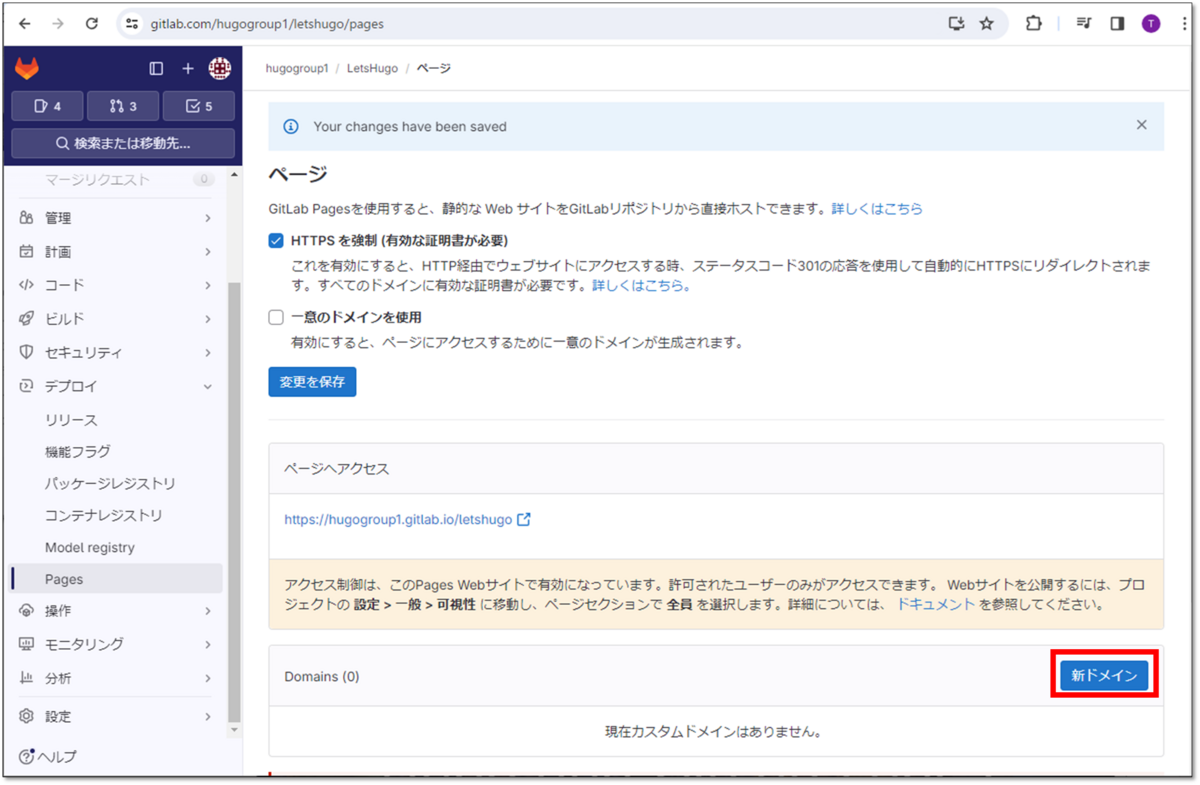Click the sidebar vertical scrollbar

pos(235,500)
